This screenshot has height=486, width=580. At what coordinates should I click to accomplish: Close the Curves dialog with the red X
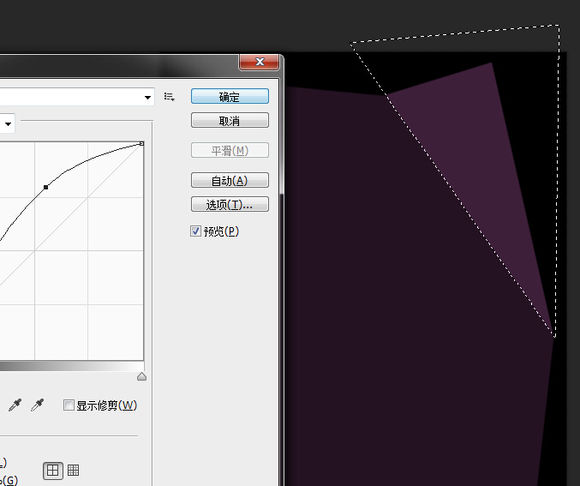pyautogui.click(x=259, y=62)
